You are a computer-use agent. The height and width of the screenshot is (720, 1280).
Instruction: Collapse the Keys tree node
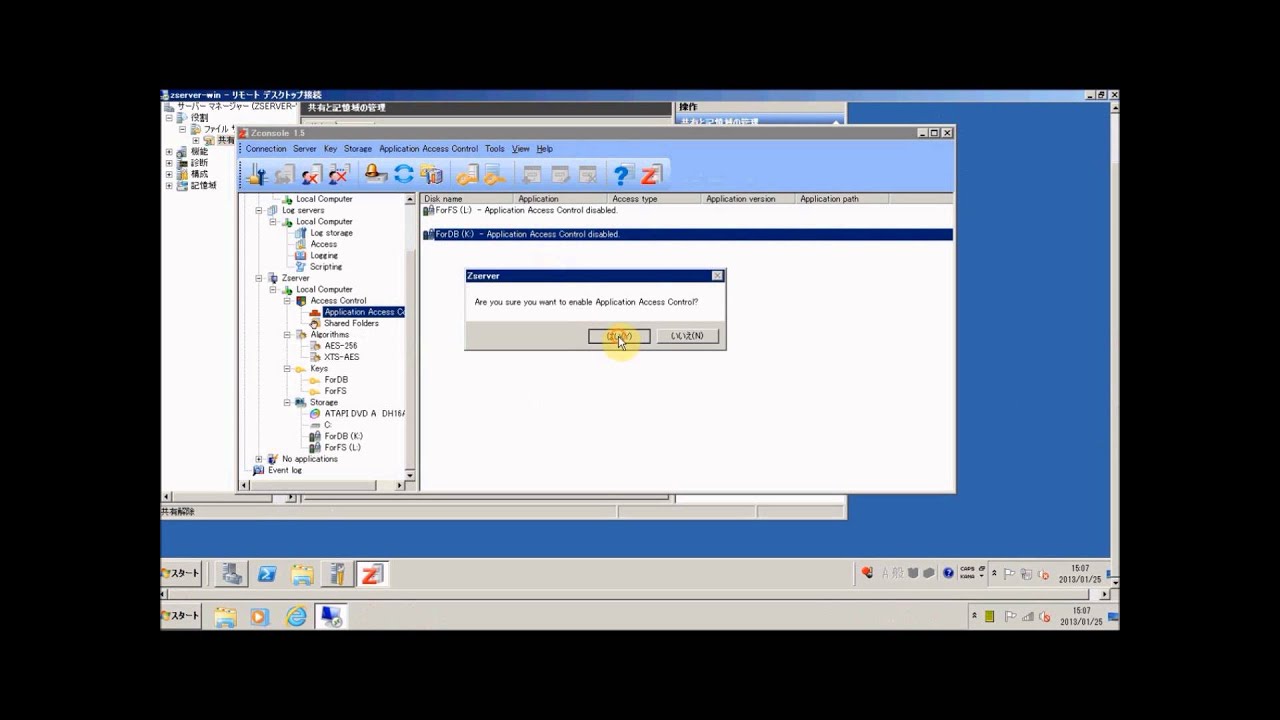tap(287, 369)
